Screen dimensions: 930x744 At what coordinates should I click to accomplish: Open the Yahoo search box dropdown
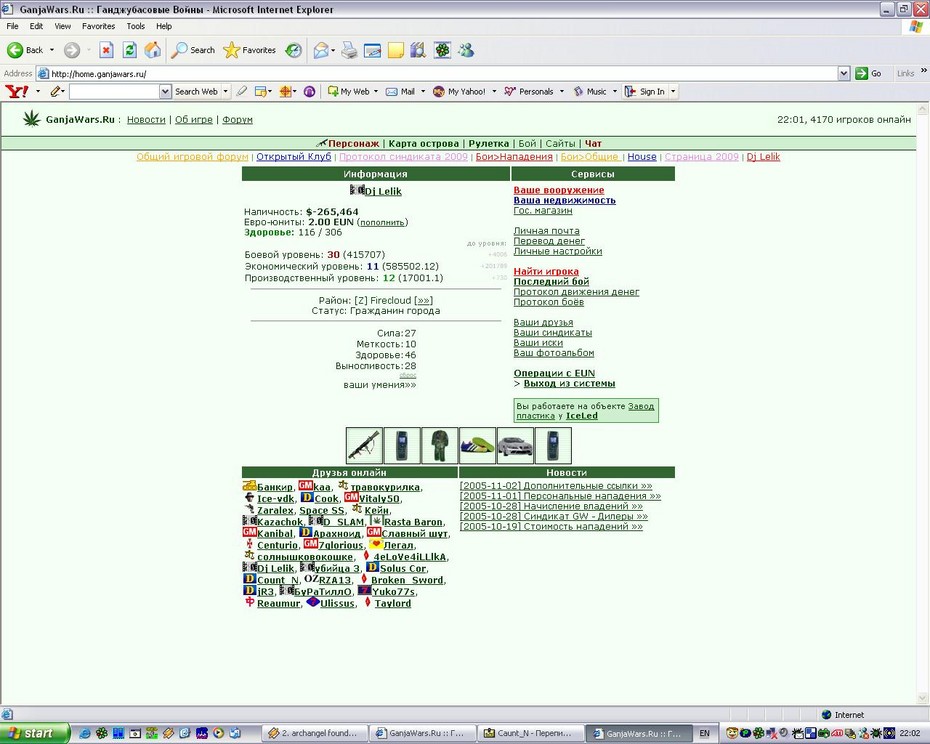165,91
